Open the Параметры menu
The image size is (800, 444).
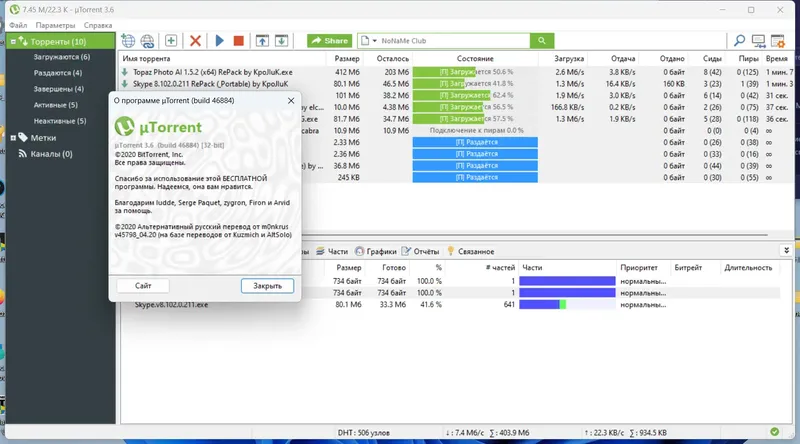click(x=55, y=25)
